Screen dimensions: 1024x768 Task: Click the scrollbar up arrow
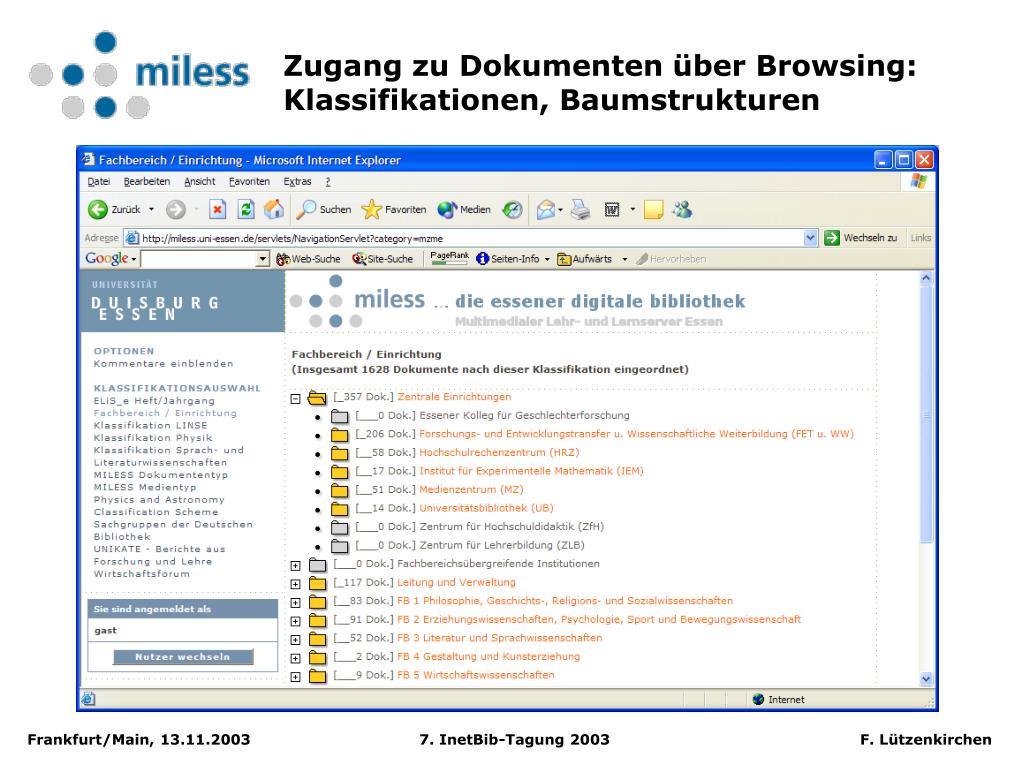[926, 278]
